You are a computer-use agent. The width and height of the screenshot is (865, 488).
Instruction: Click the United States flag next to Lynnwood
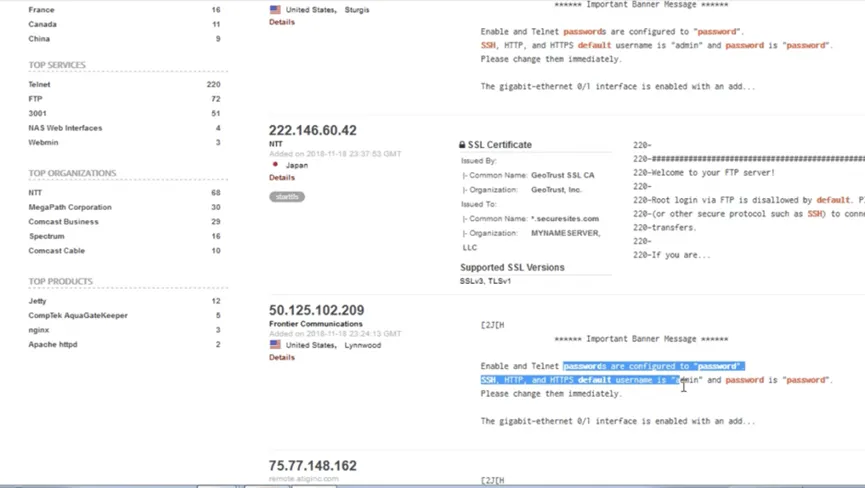(275, 345)
